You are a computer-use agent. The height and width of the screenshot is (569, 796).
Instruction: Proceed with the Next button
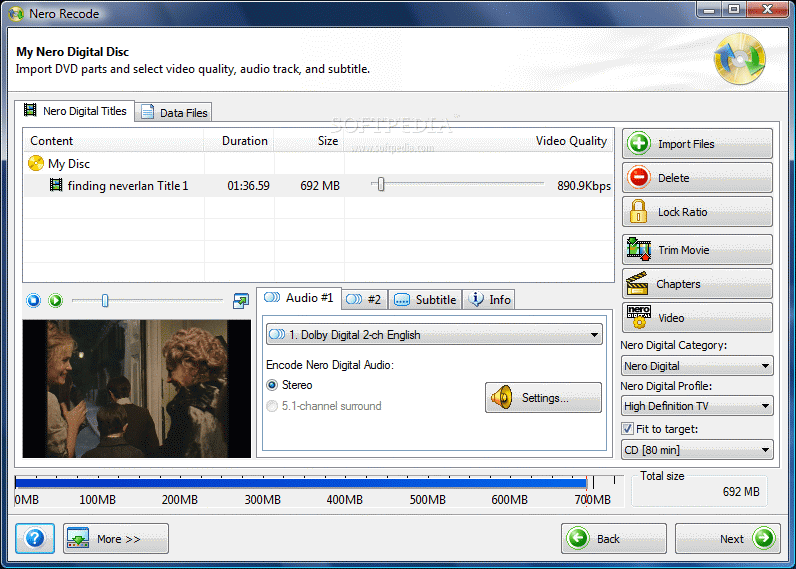[x=727, y=538]
